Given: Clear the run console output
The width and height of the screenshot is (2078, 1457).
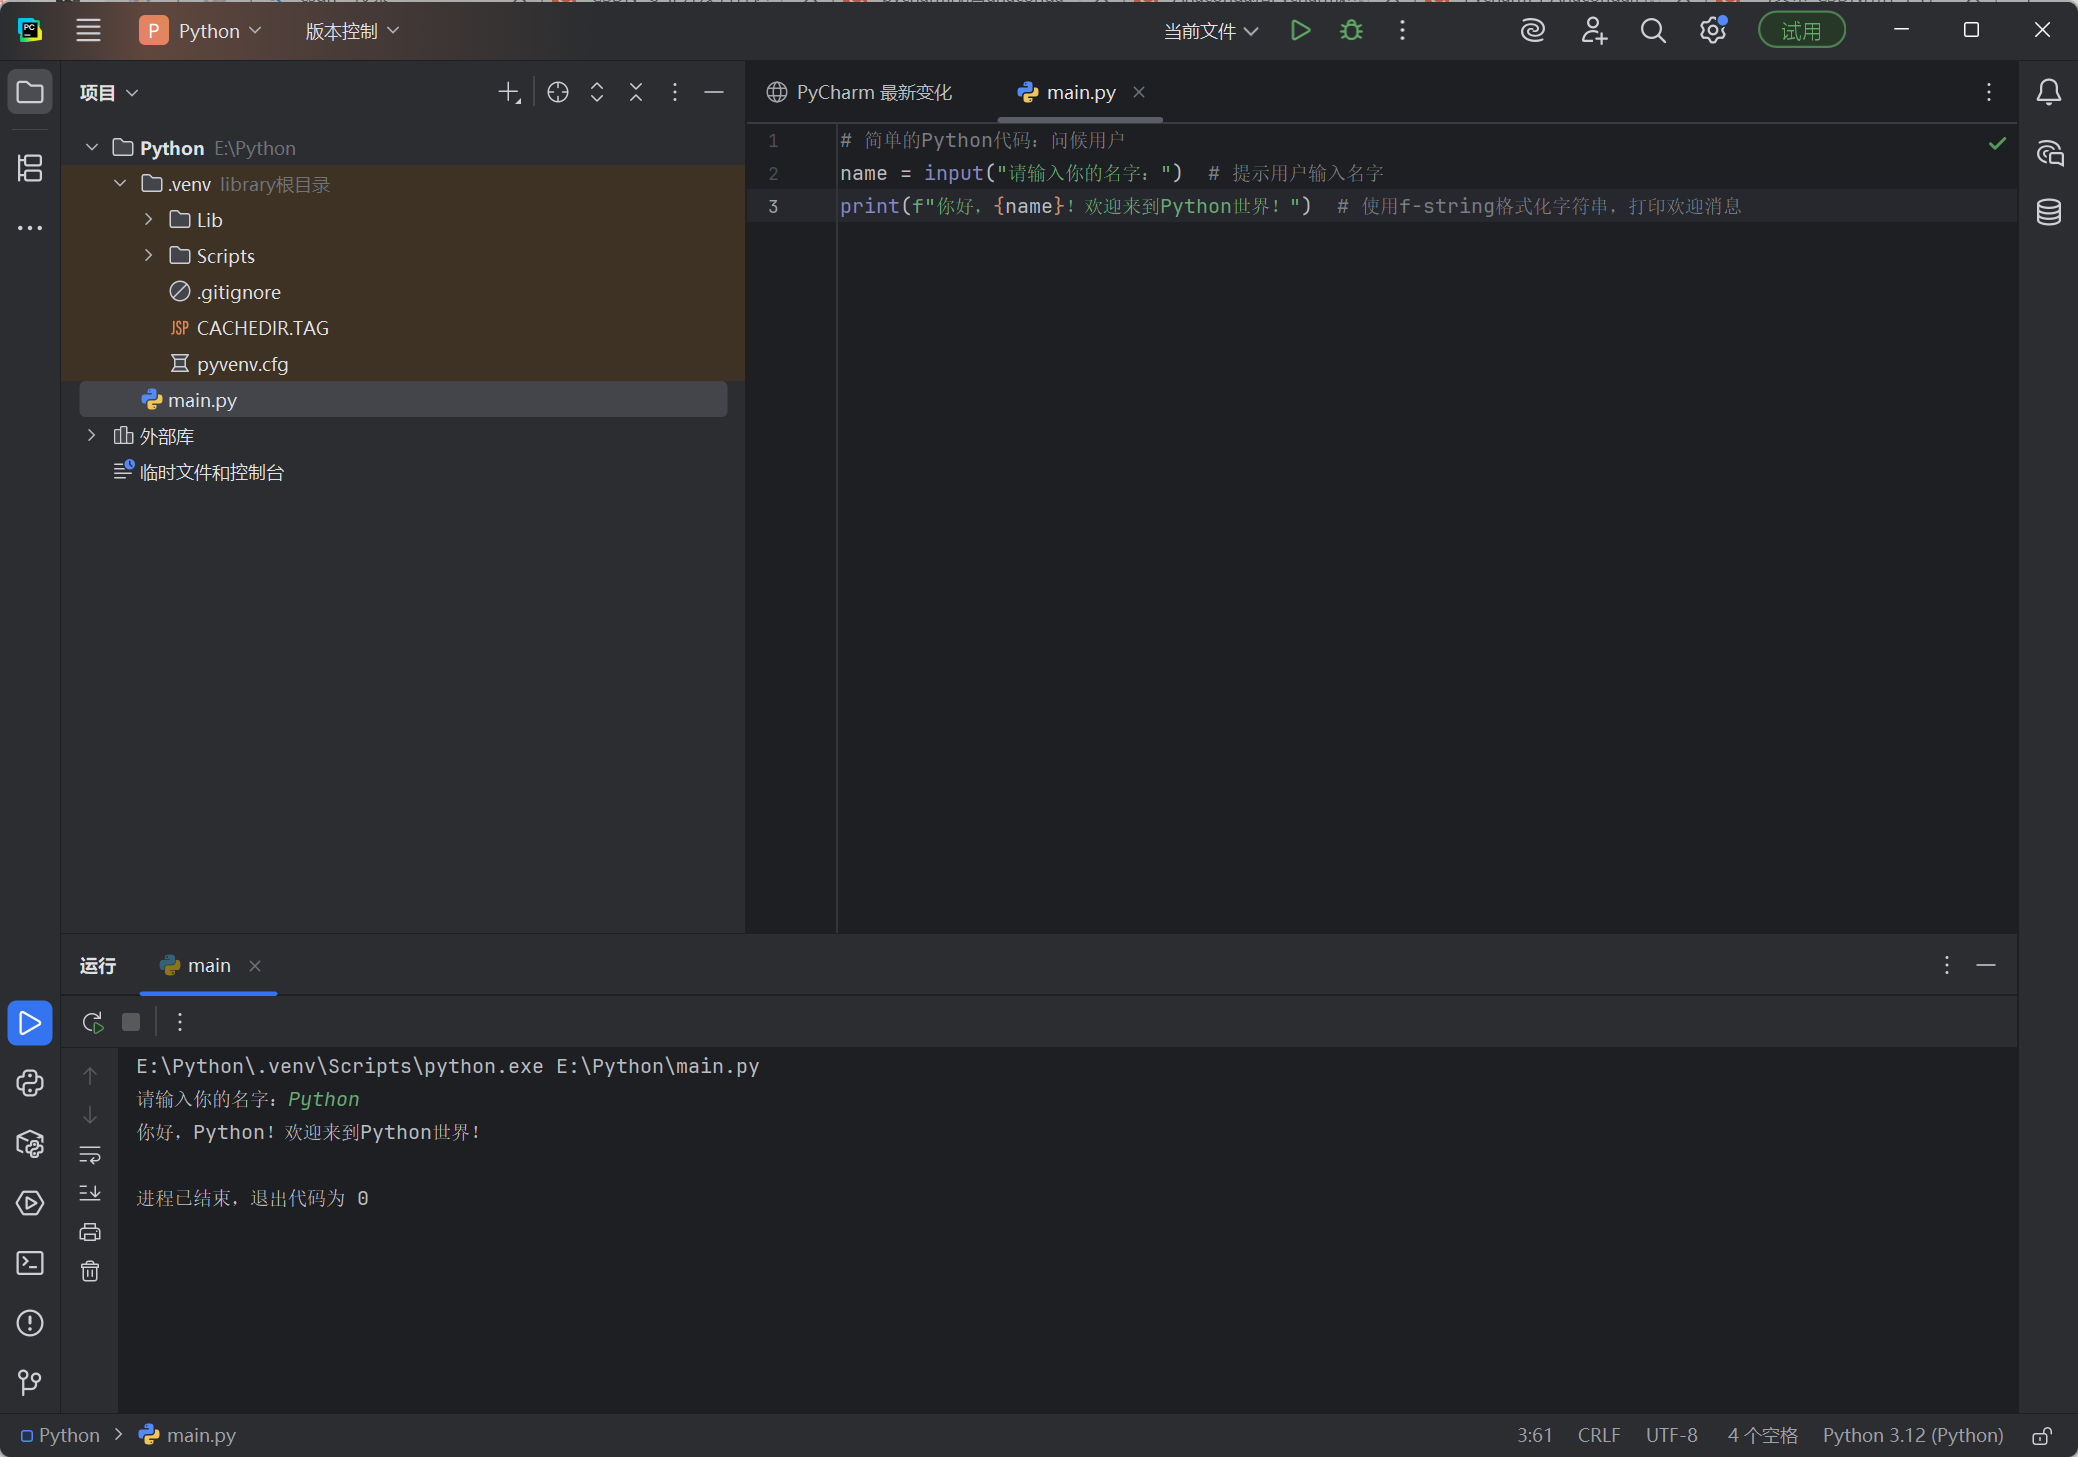Looking at the screenshot, I should coord(91,1271).
